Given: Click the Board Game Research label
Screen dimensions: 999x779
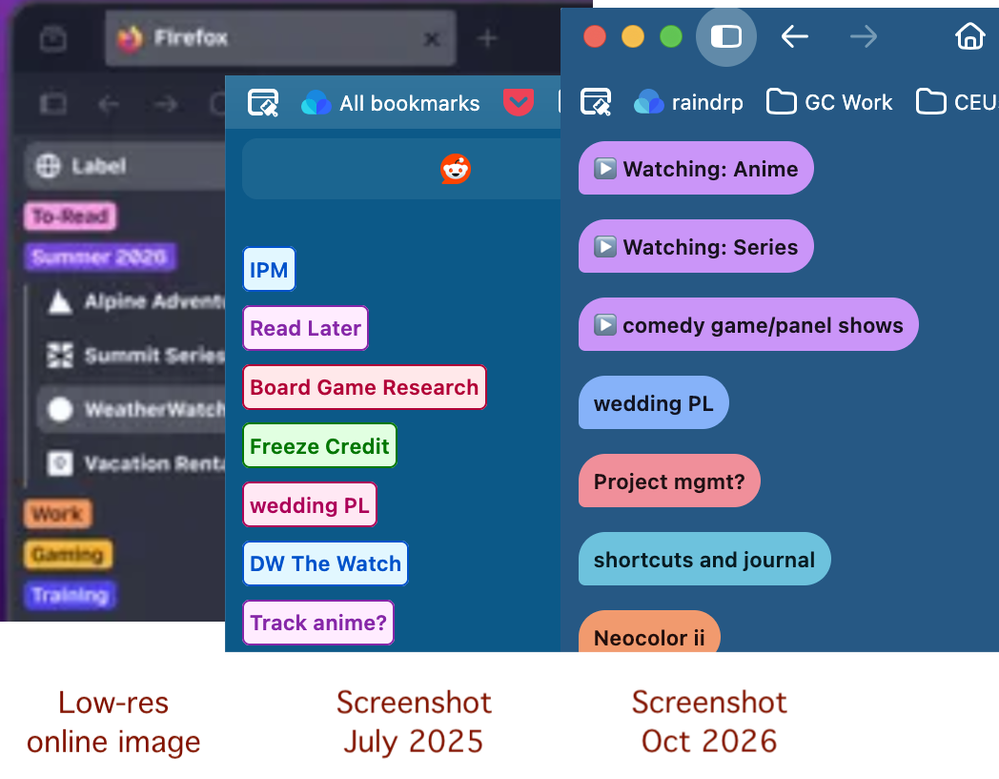Looking at the screenshot, I should (364, 387).
